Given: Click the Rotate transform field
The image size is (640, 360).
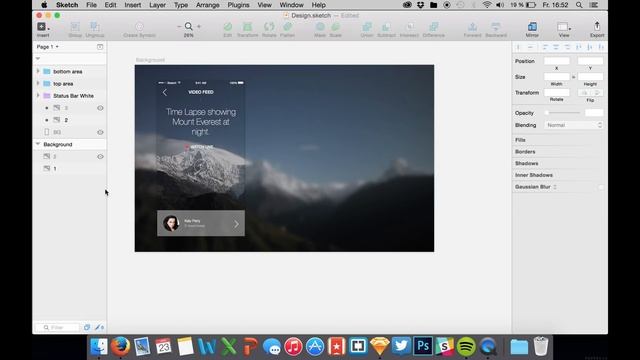Looking at the screenshot, I should click(556, 93).
